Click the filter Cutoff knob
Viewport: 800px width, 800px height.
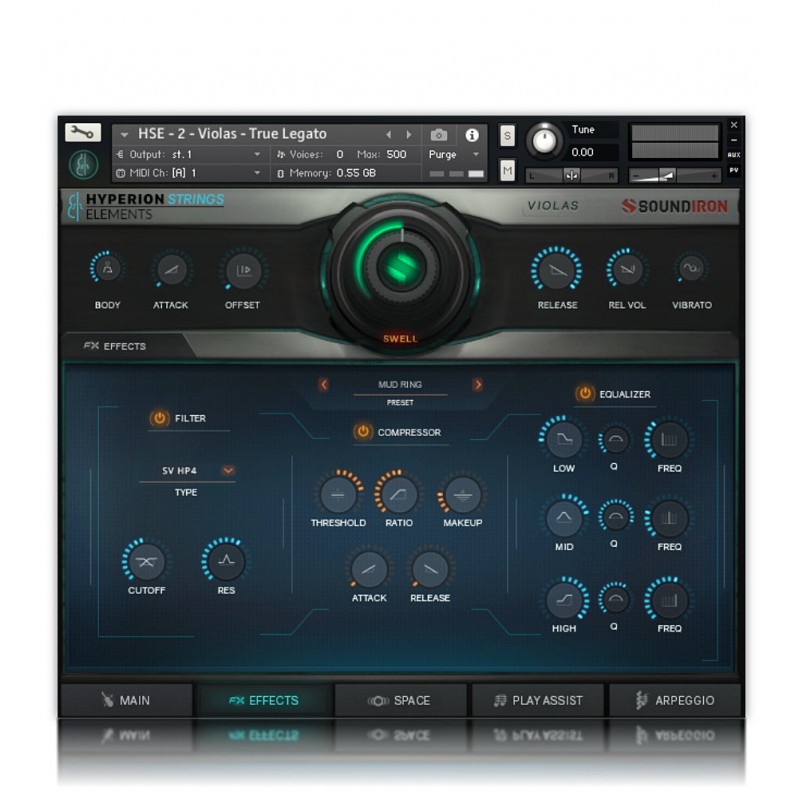[x=146, y=561]
